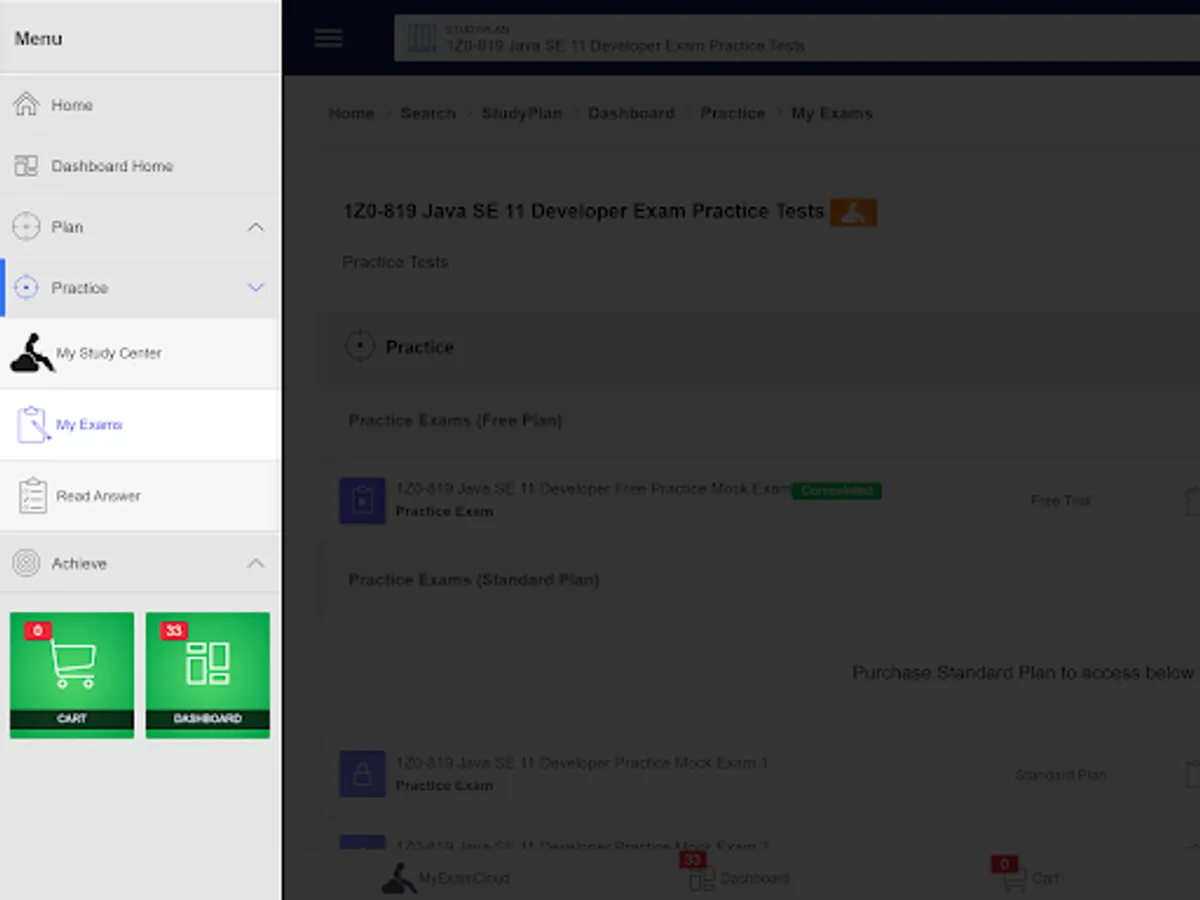Open Read Answer menu item
Image resolution: width=1200 pixels, height=900 pixels.
point(140,495)
